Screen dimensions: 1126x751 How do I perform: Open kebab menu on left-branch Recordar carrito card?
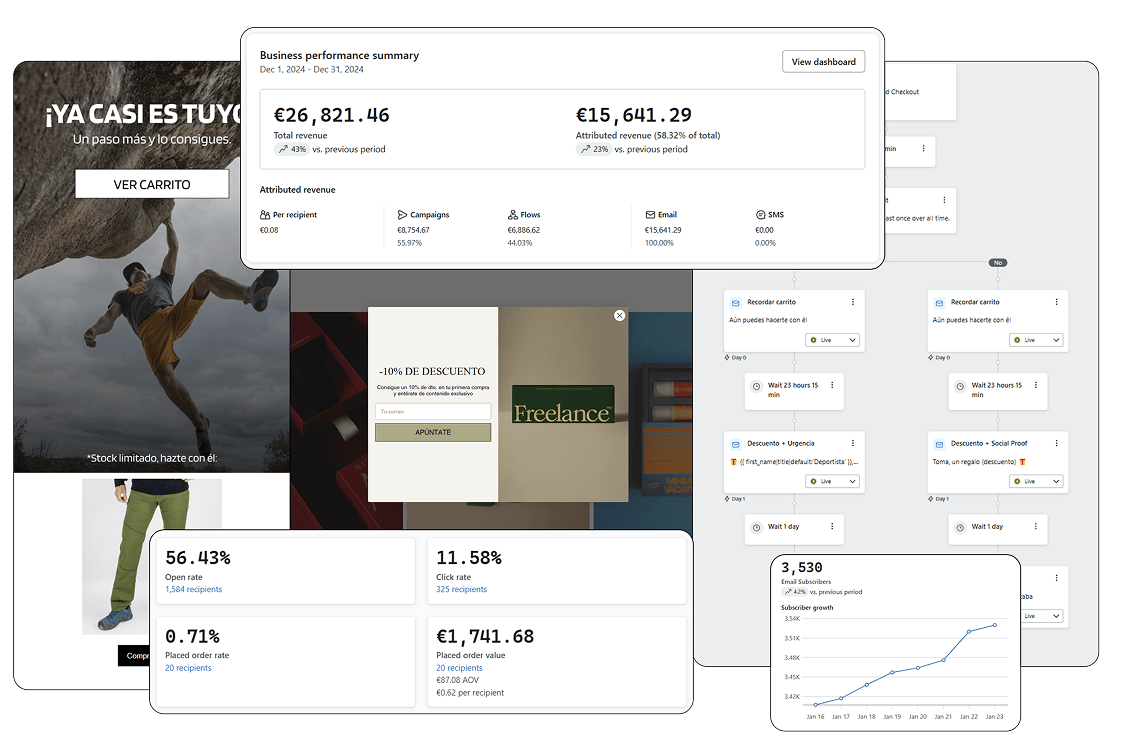[x=852, y=302]
